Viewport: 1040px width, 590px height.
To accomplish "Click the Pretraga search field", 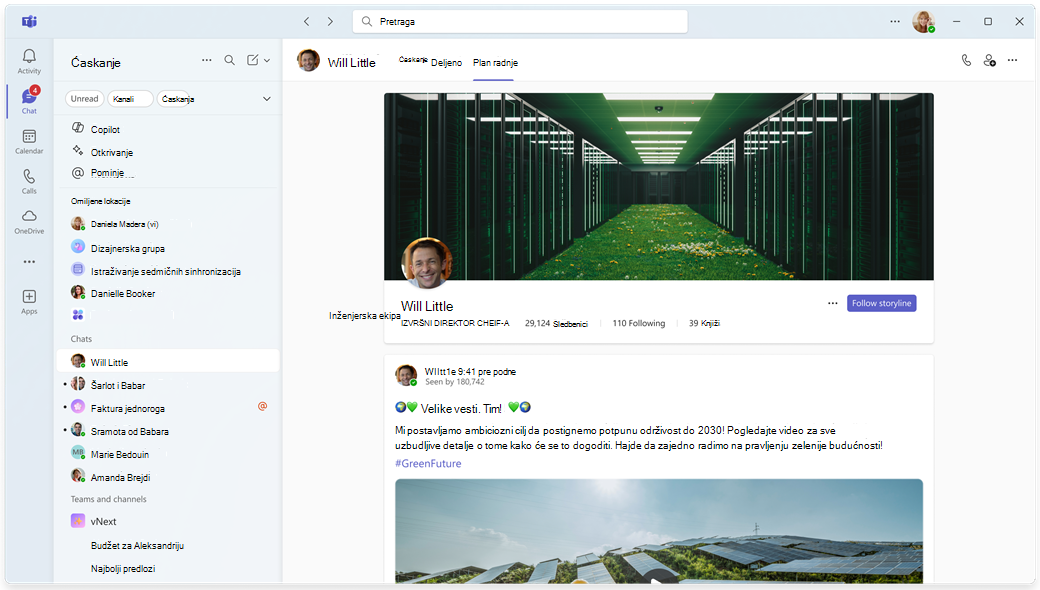I will [x=520, y=22].
